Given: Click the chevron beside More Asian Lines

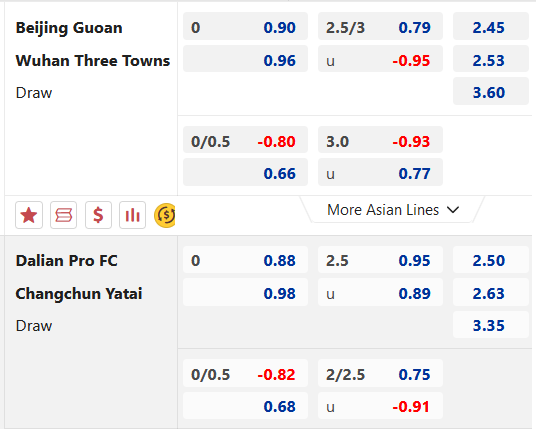Looking at the screenshot, I should coord(453,210).
